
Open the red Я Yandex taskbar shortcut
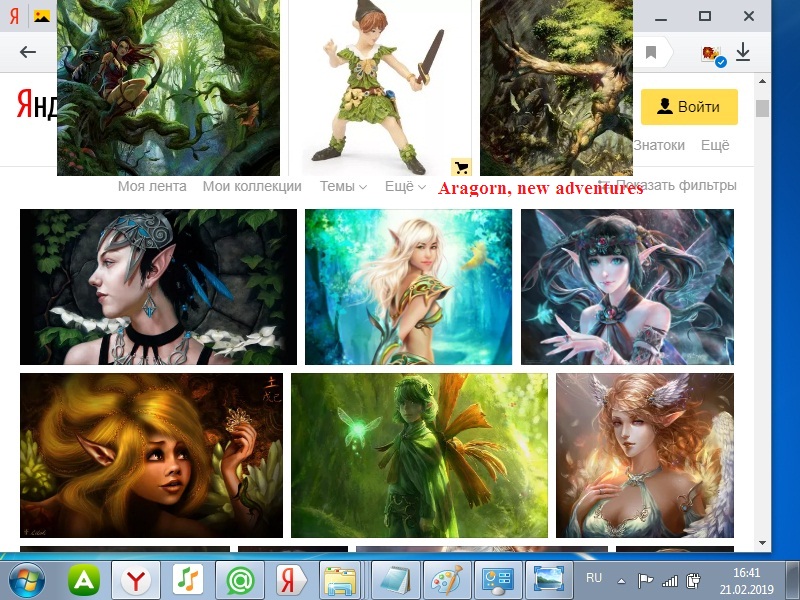coord(292,581)
